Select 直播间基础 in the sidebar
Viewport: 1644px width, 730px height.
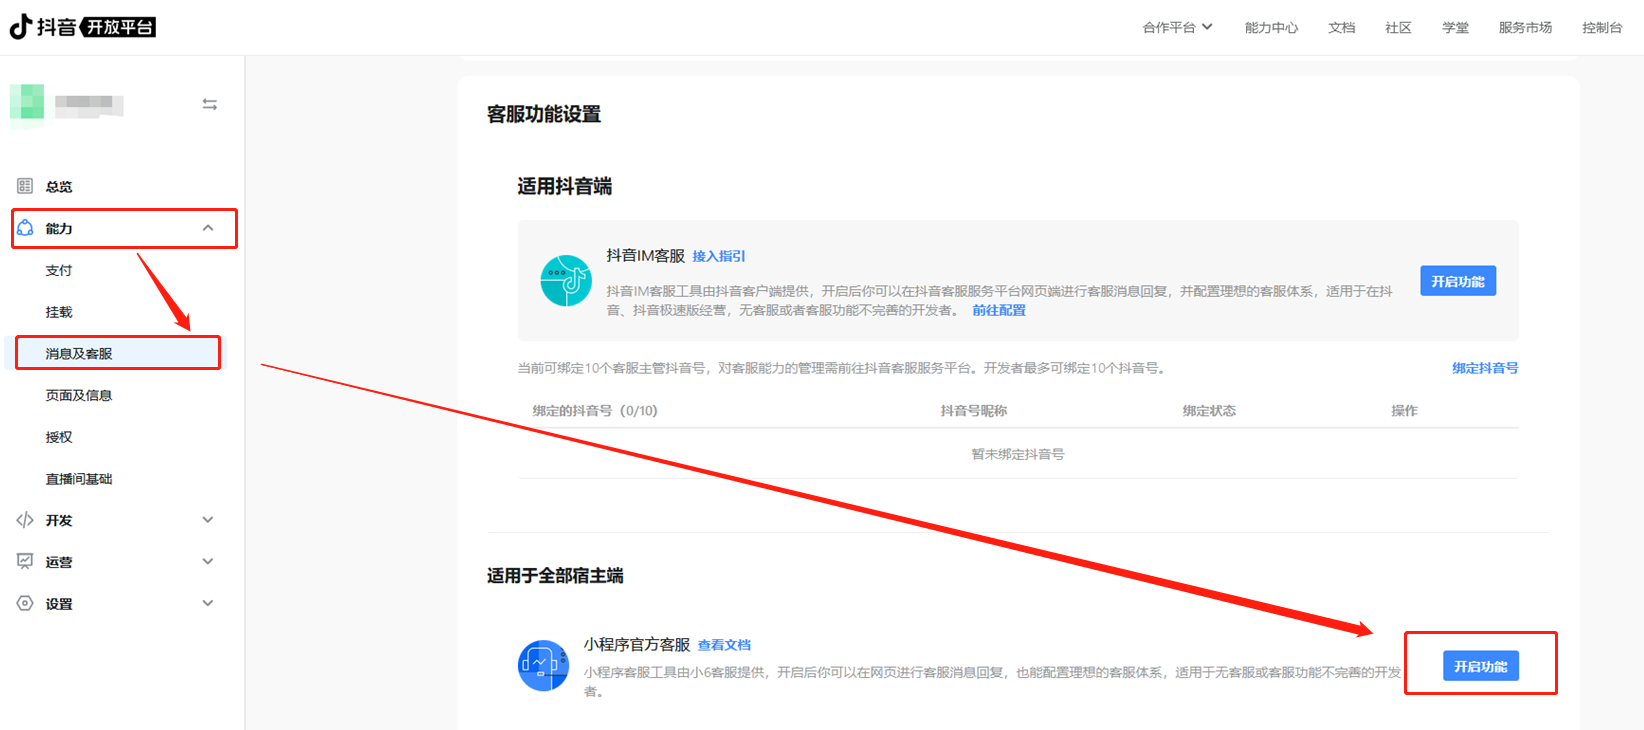tap(79, 479)
